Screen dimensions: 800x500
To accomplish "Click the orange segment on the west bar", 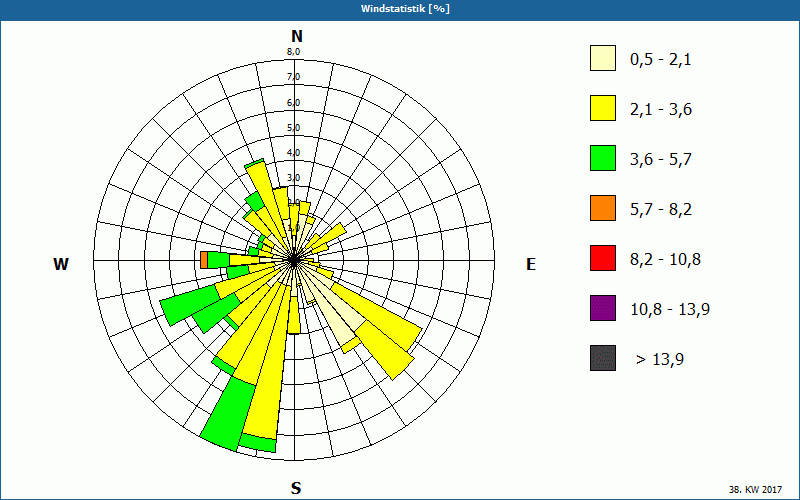I will click(x=204, y=260).
